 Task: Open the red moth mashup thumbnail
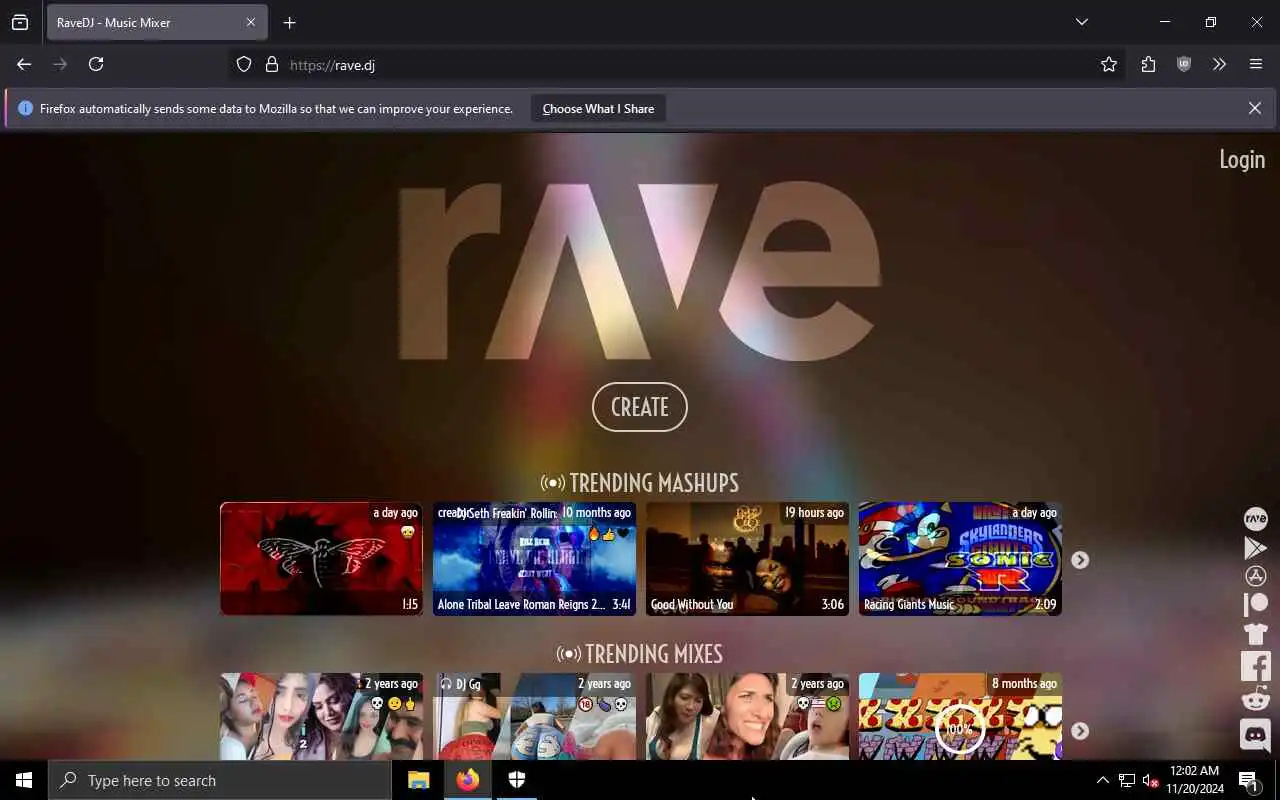[321, 559]
